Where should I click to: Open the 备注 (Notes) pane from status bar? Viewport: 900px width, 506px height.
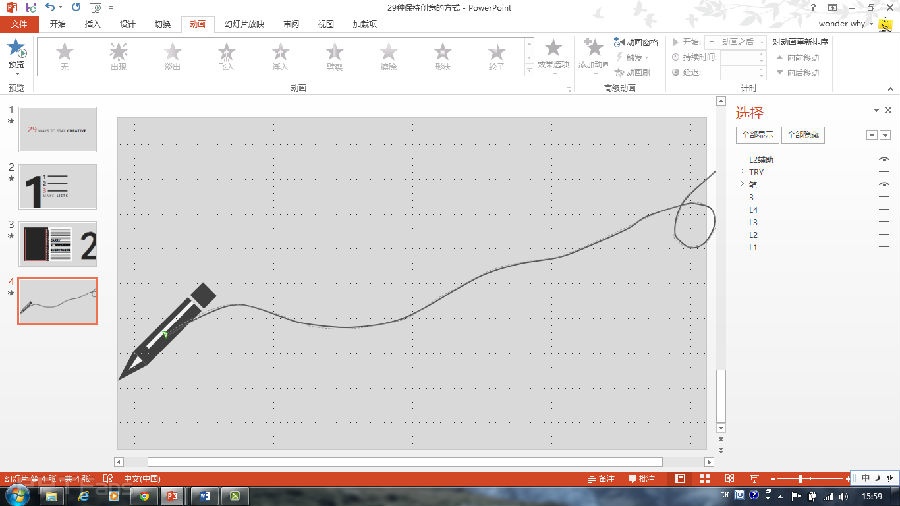602,478
